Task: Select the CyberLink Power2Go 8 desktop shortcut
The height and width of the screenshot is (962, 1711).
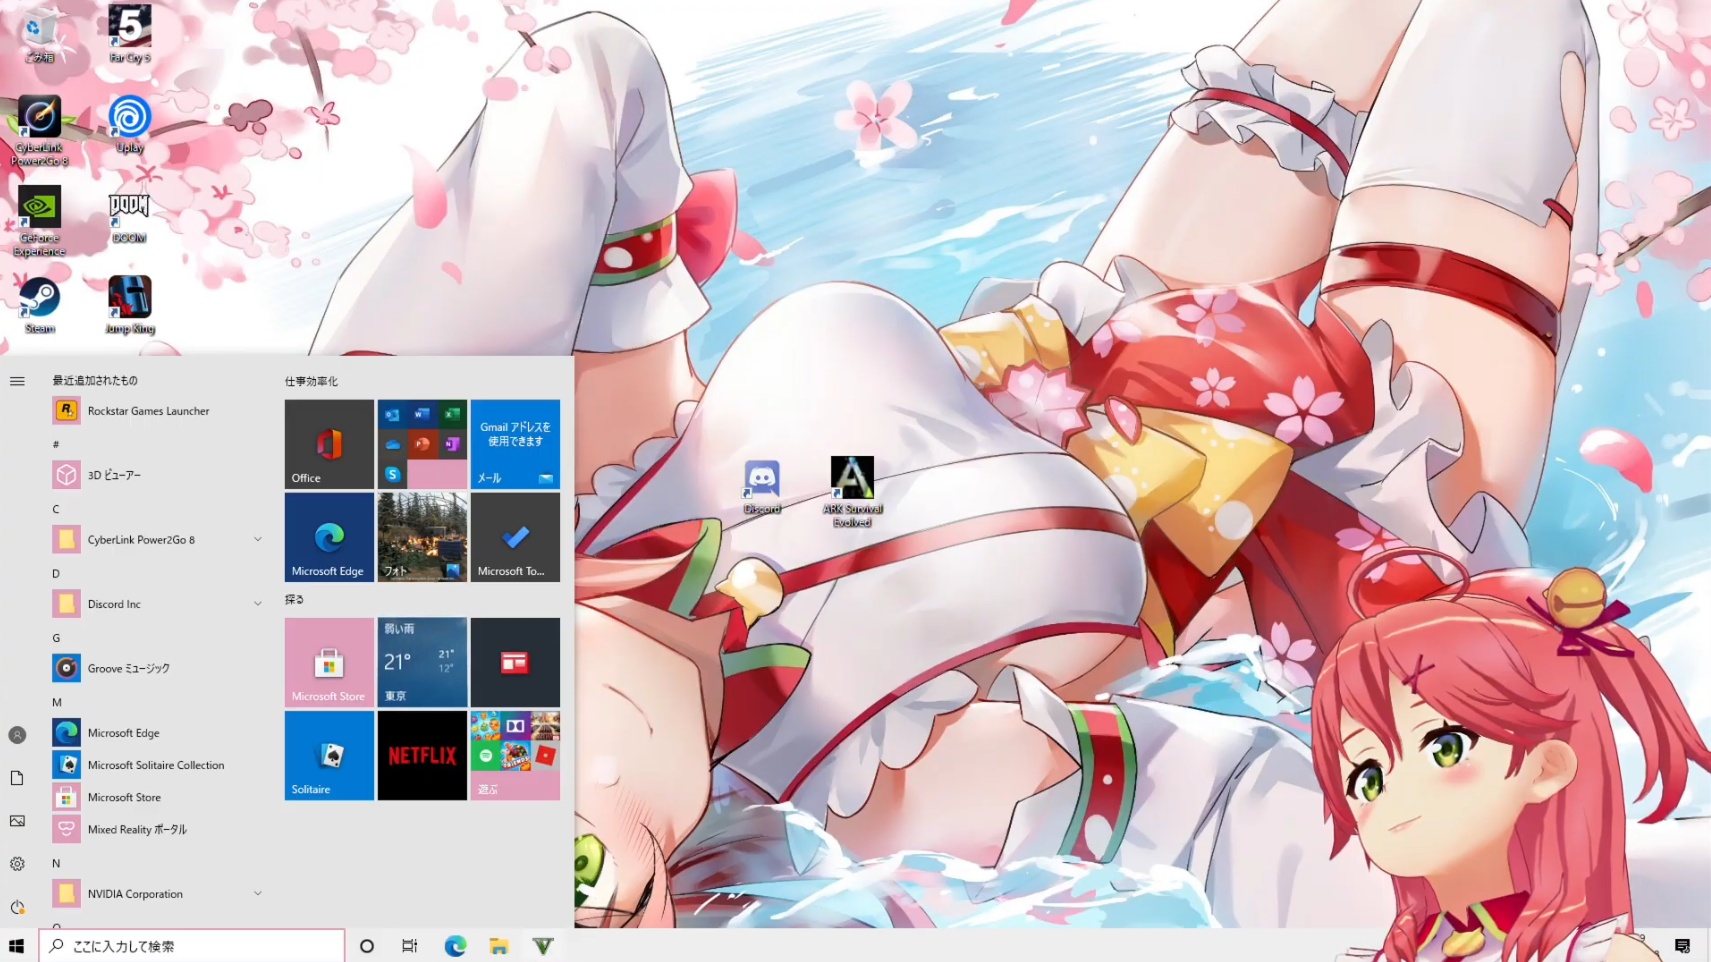Action: (39, 131)
